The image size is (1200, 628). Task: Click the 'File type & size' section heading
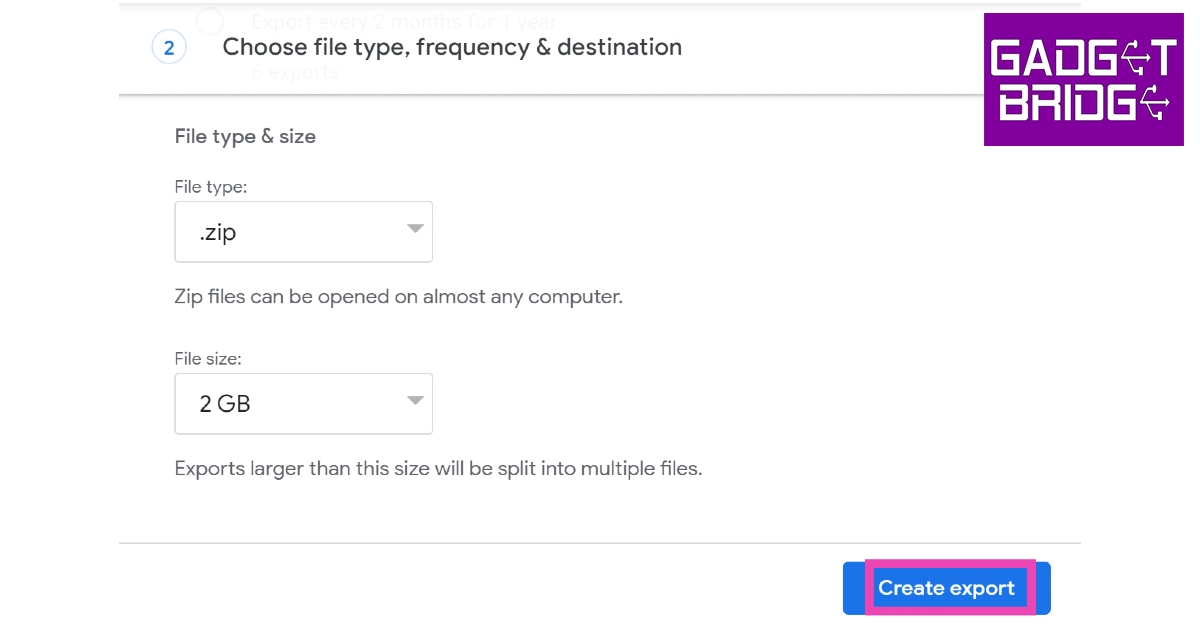coord(245,137)
